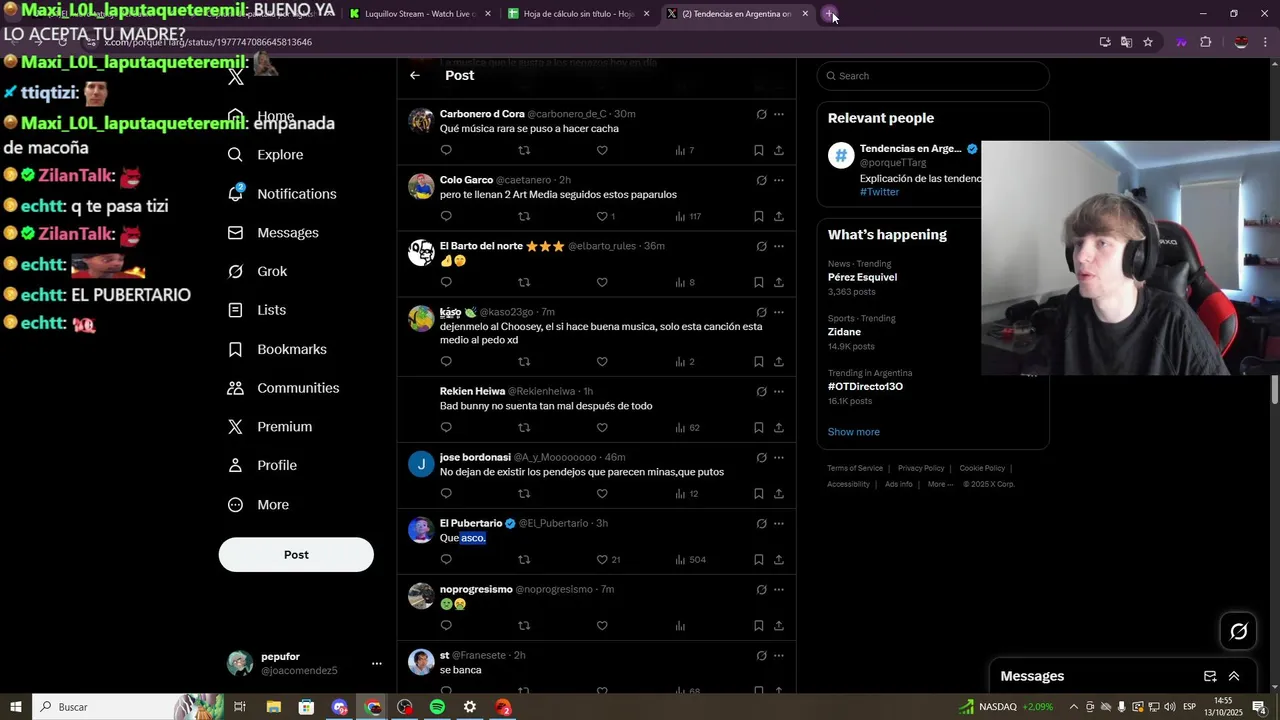This screenshot has width=1280, height=720.
Task: Click the Premium X logo icon
Action: 236,427
